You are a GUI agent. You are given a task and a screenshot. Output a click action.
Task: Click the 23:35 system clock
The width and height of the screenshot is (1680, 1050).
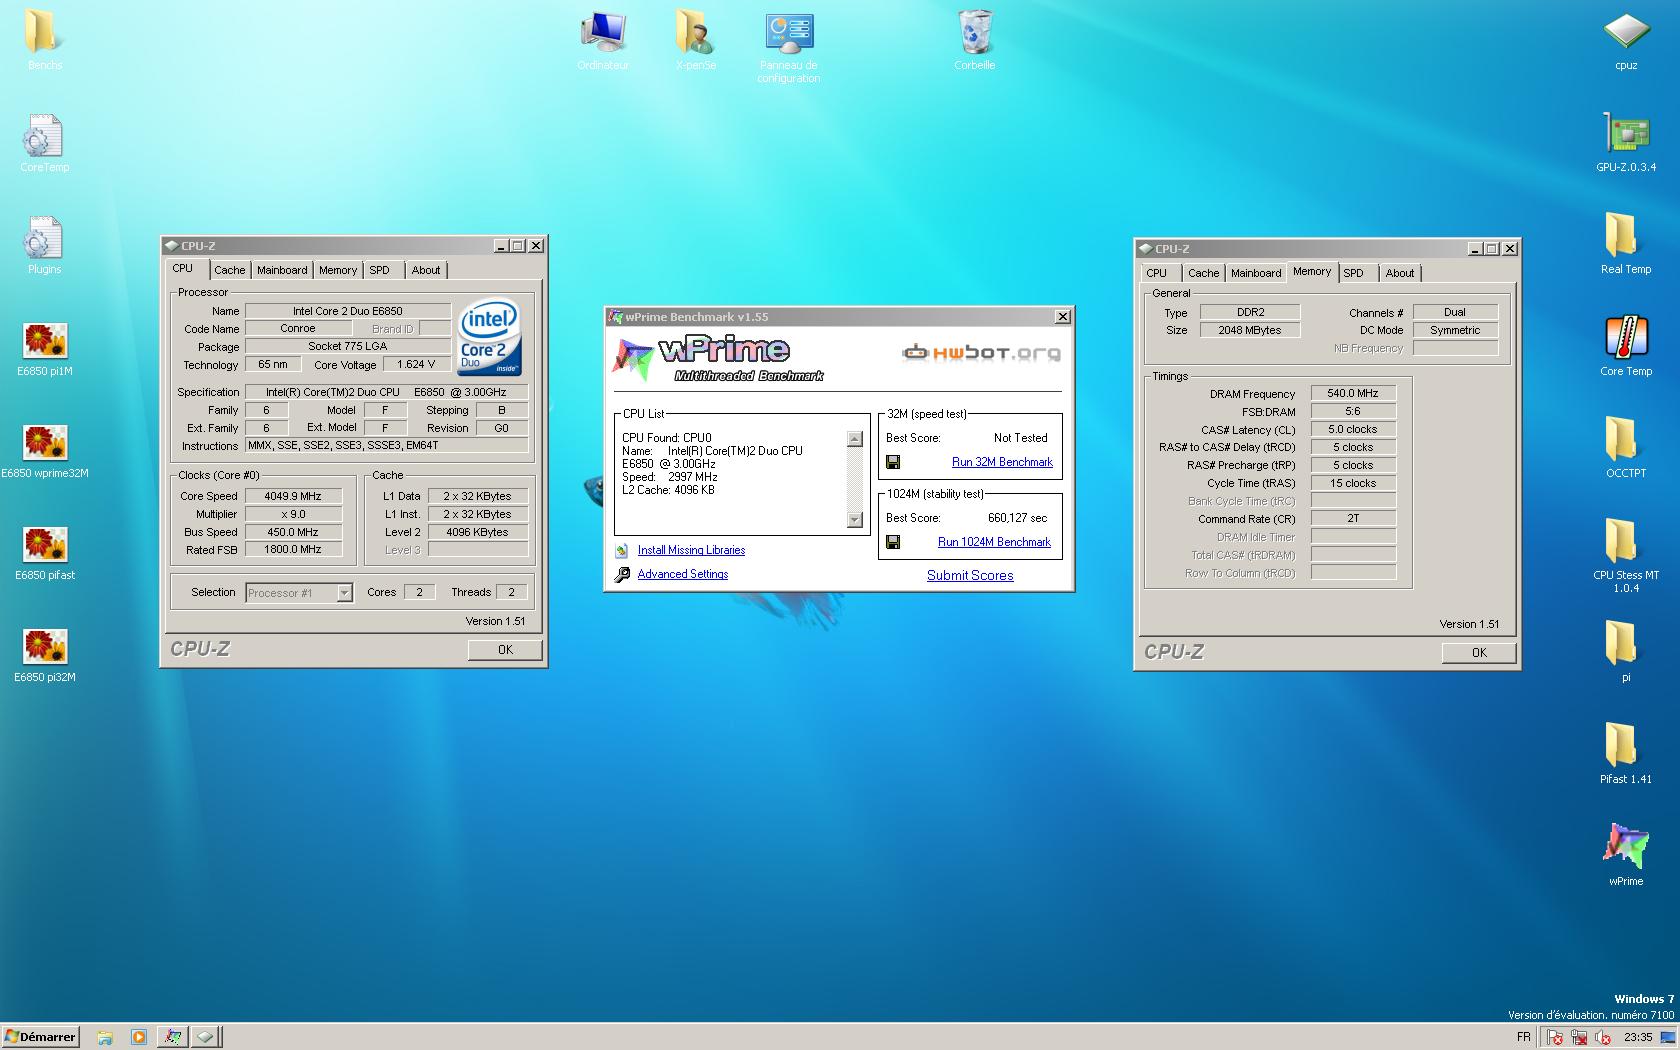pyautogui.click(x=1638, y=1037)
